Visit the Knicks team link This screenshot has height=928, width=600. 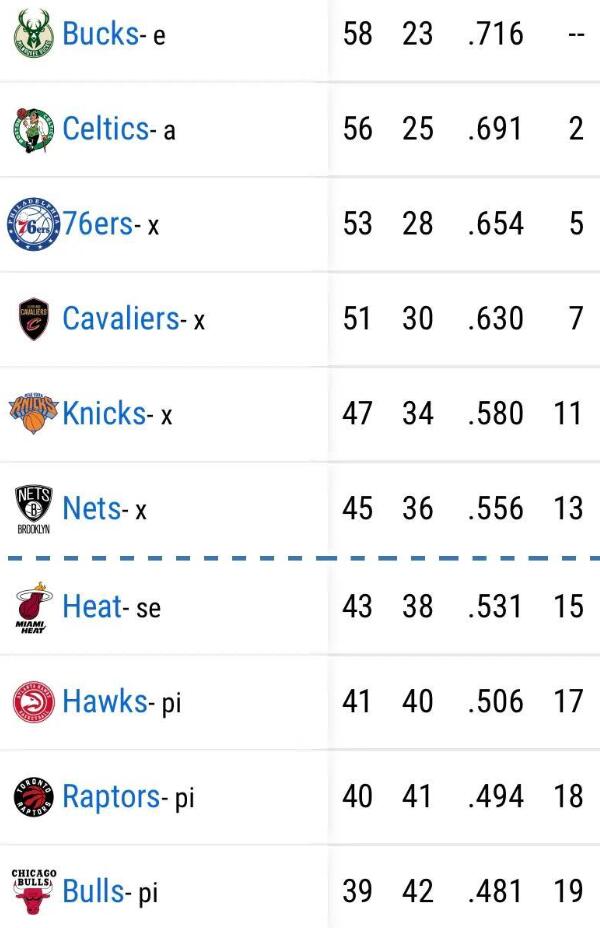tap(104, 413)
